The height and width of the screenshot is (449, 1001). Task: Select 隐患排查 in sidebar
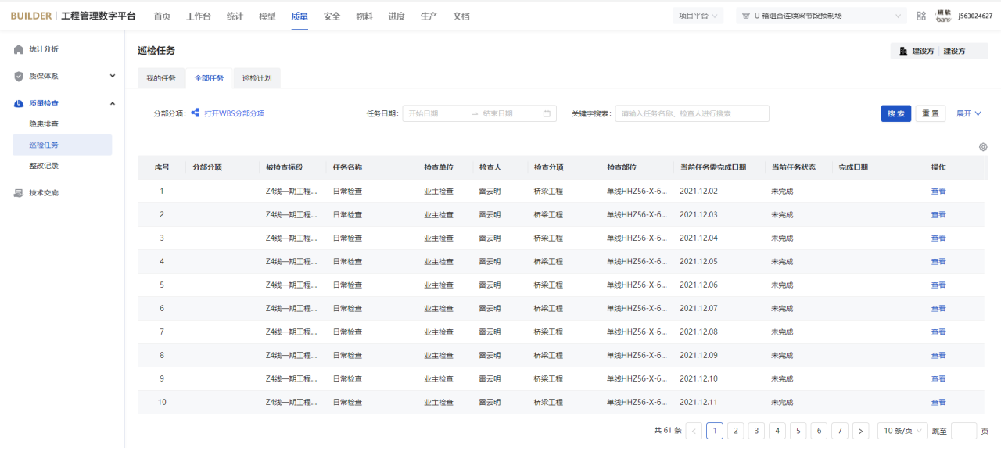(44, 123)
